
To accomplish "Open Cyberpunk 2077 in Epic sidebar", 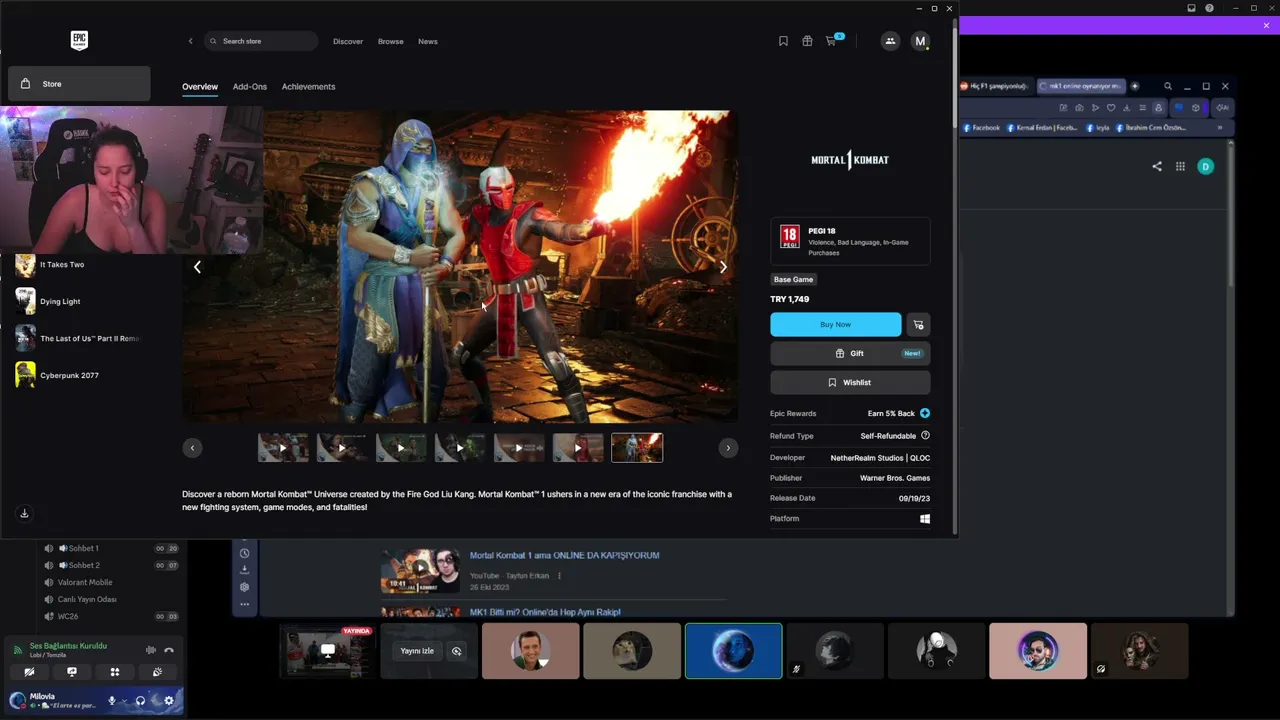I will (x=69, y=375).
